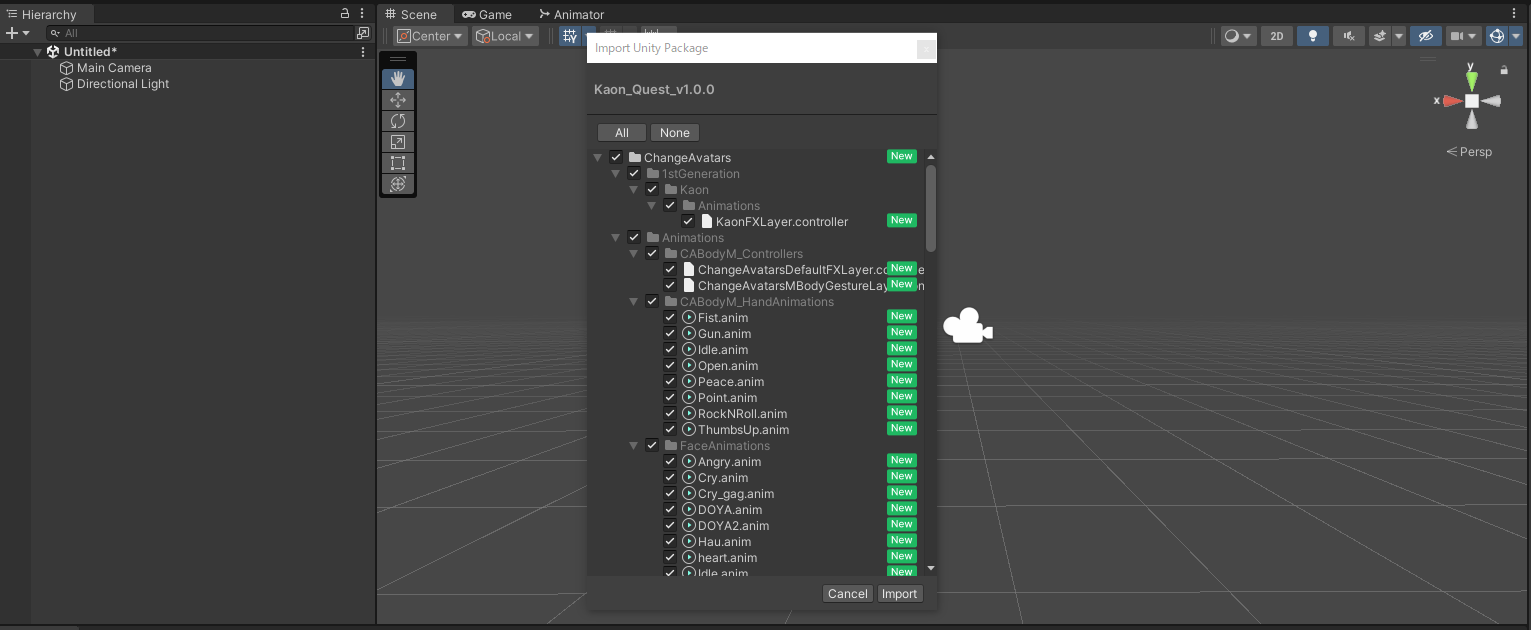The image size is (1531, 630).
Task: Switch to the Scene tab
Action: click(x=416, y=14)
